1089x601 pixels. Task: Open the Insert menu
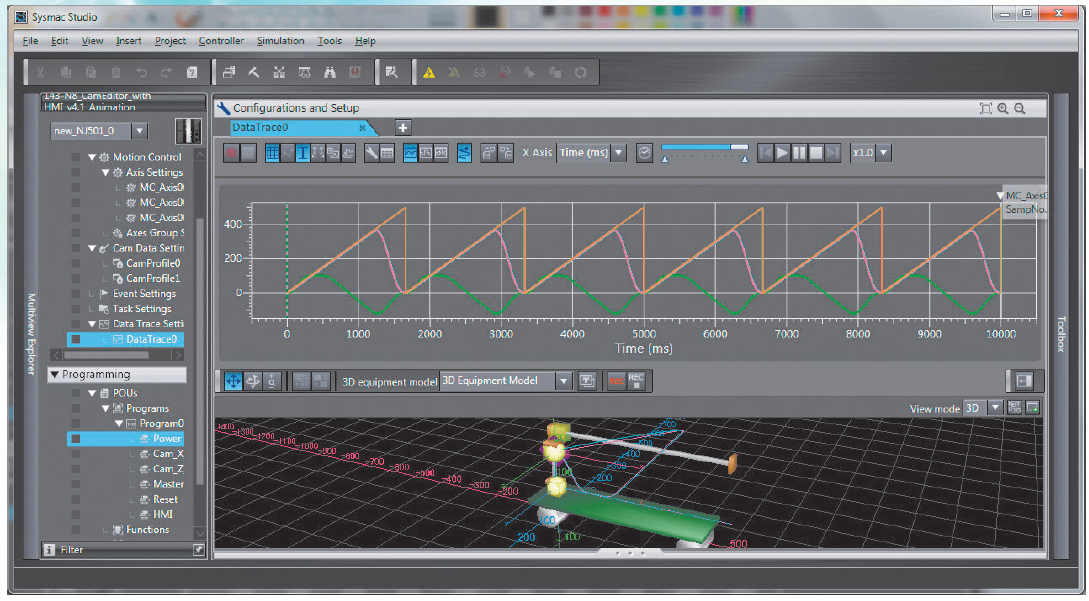(x=128, y=41)
